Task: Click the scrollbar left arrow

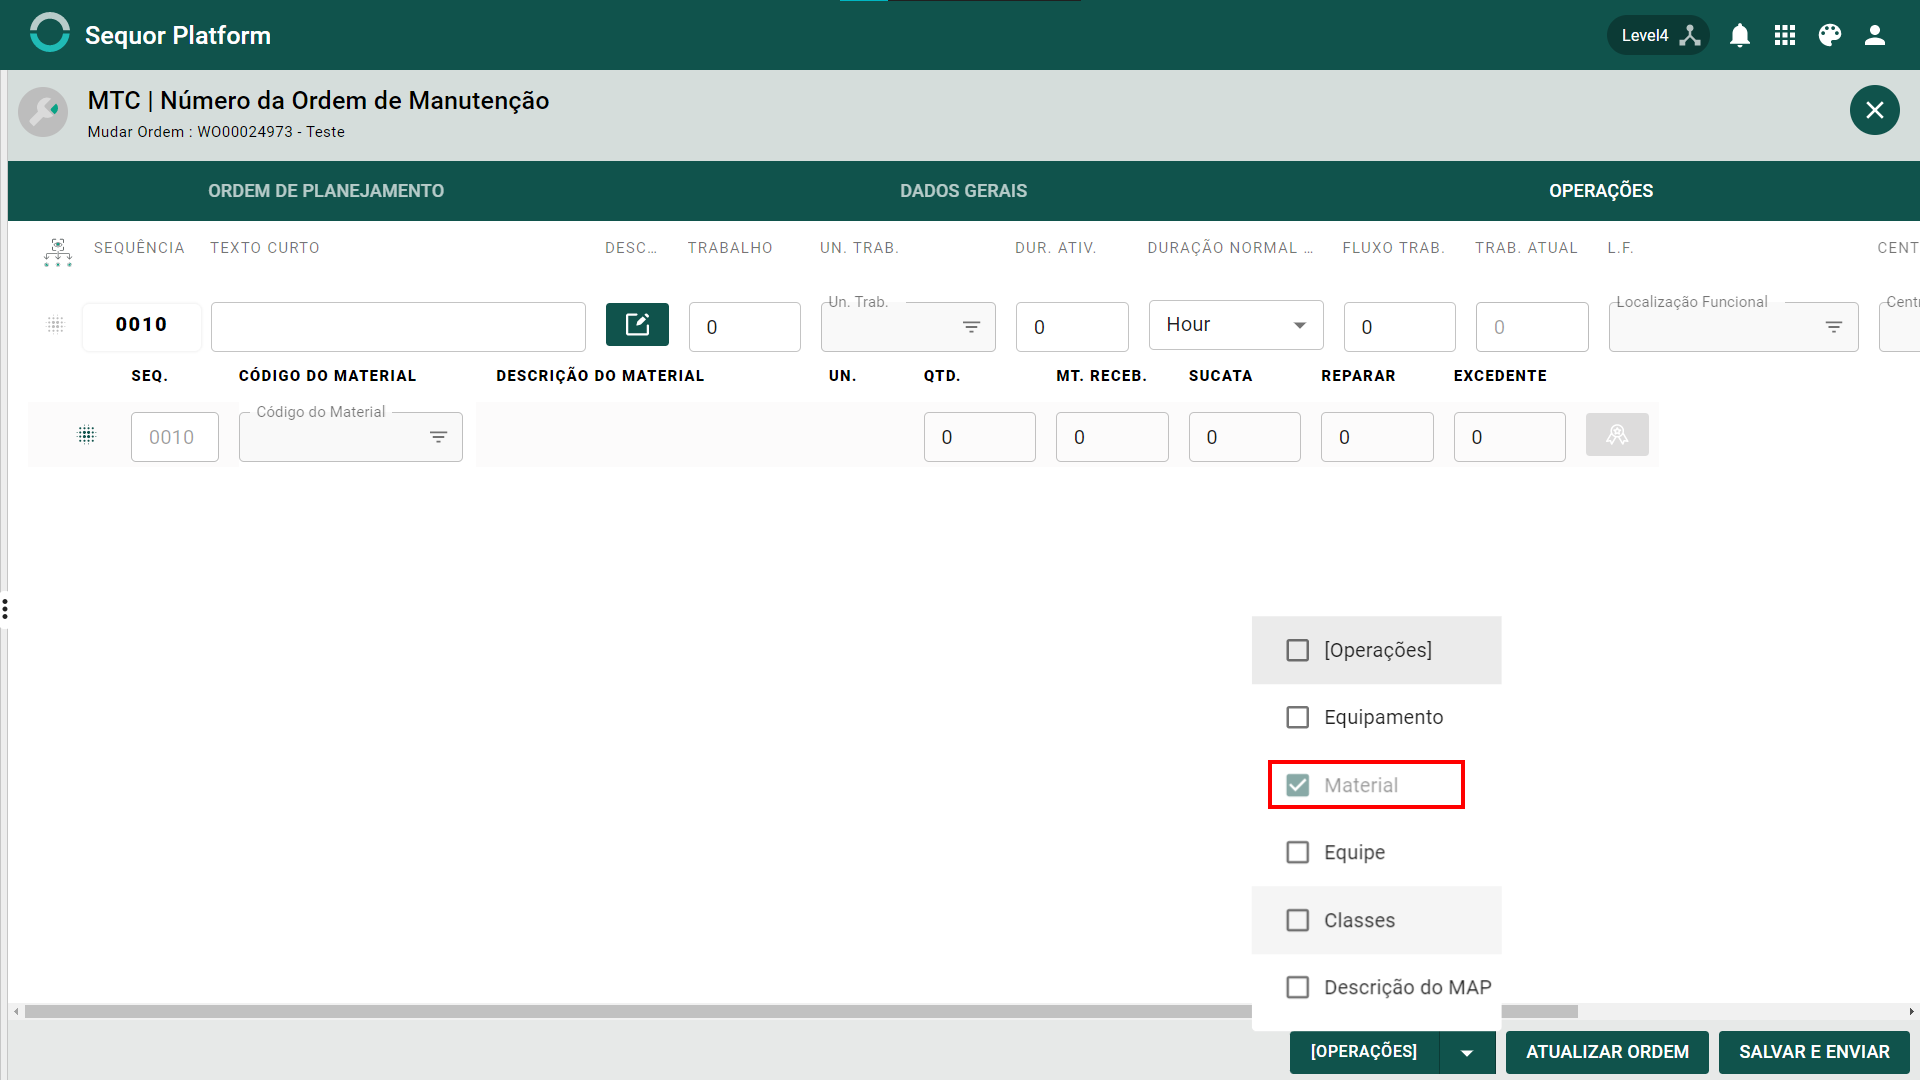Action: 16,1012
